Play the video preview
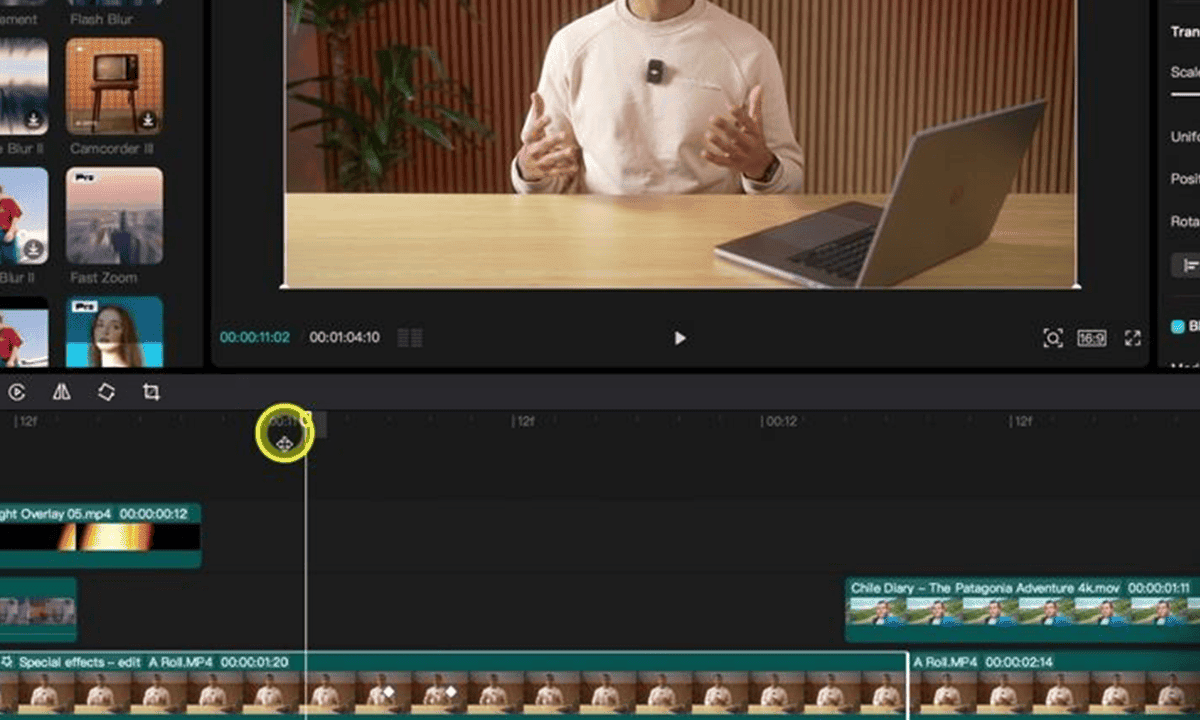The width and height of the screenshot is (1200, 720). pos(678,338)
